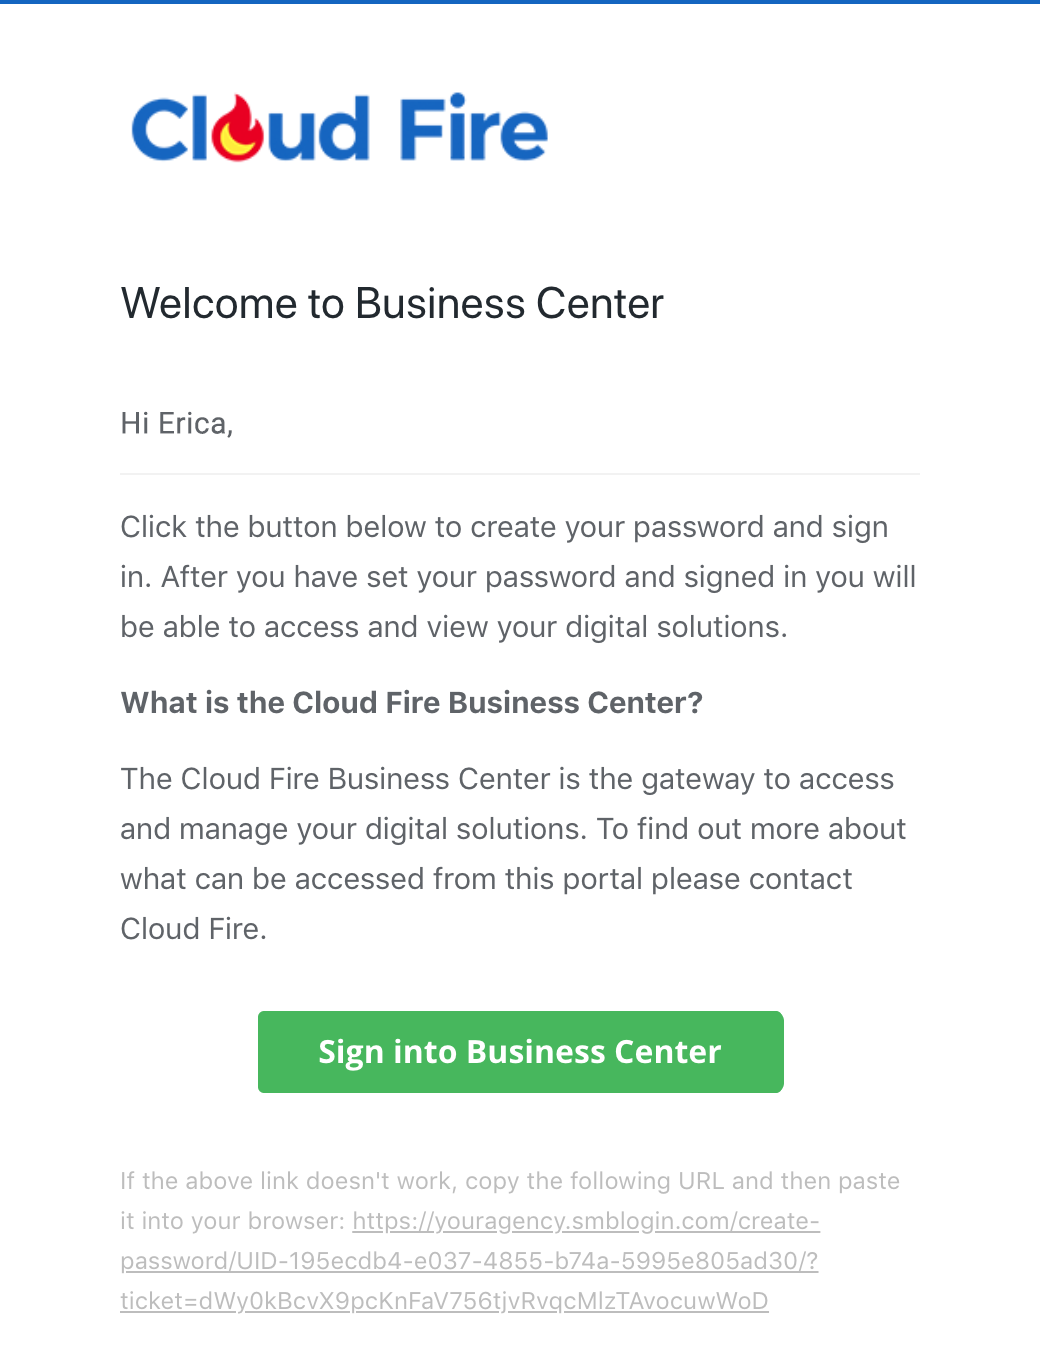Click the URL line starting with "ticket=dWy0kBcvX9"

(444, 1301)
